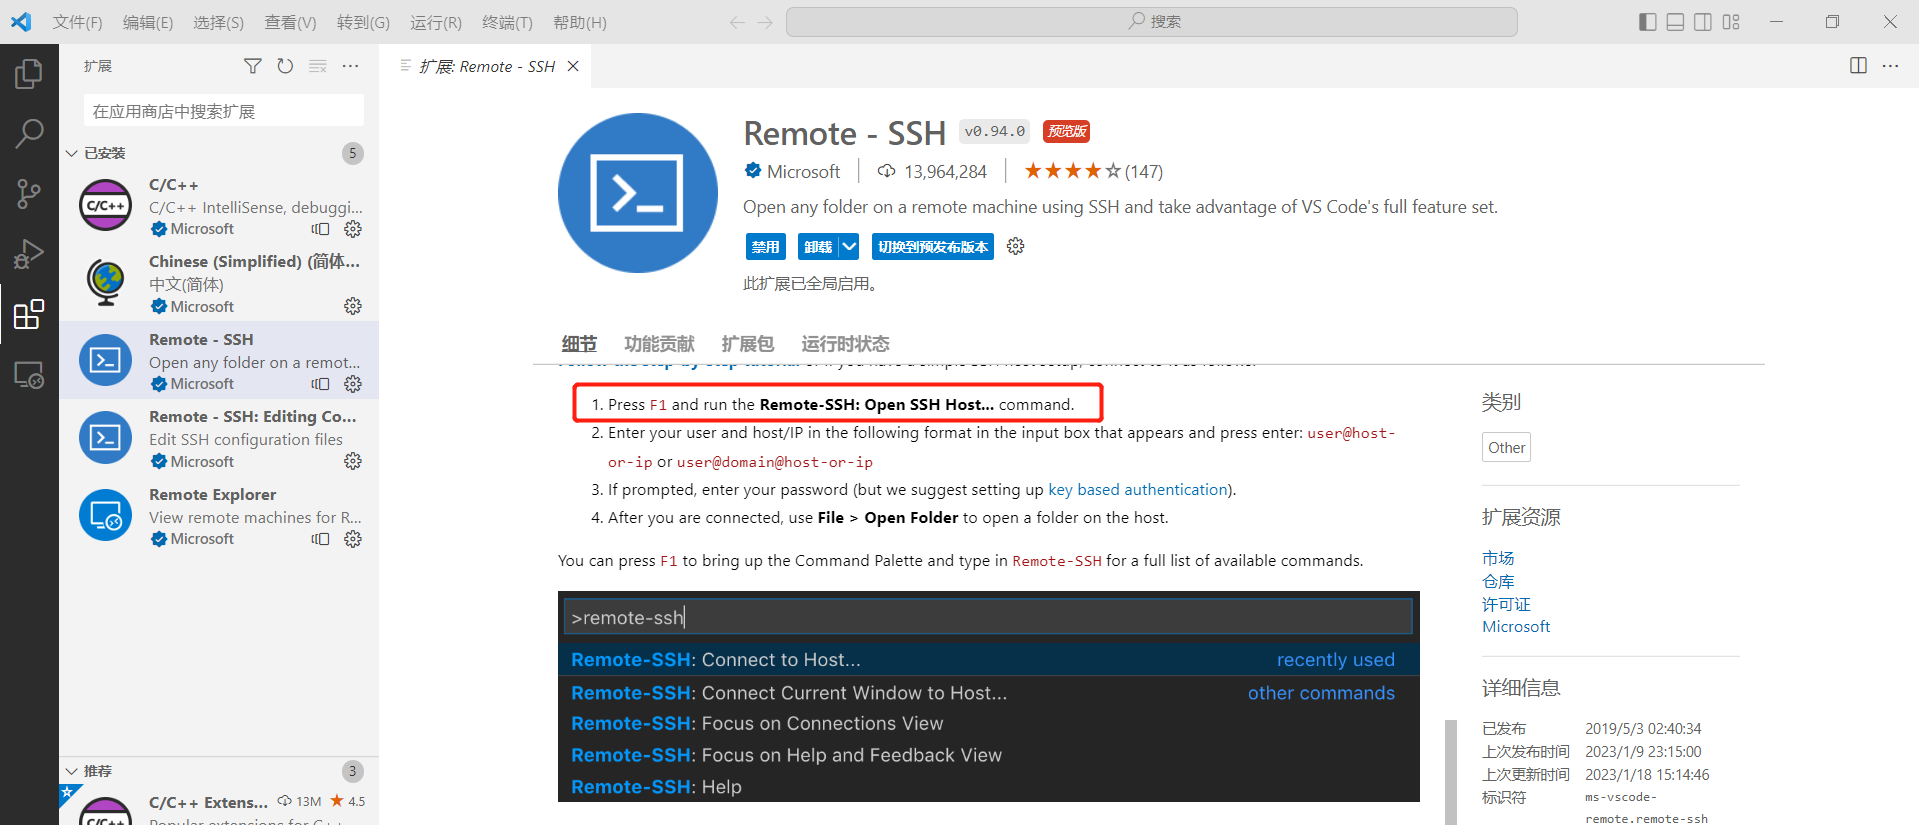This screenshot has height=825, width=1919.
Task: Open the 查看(V) menu
Action: (290, 22)
